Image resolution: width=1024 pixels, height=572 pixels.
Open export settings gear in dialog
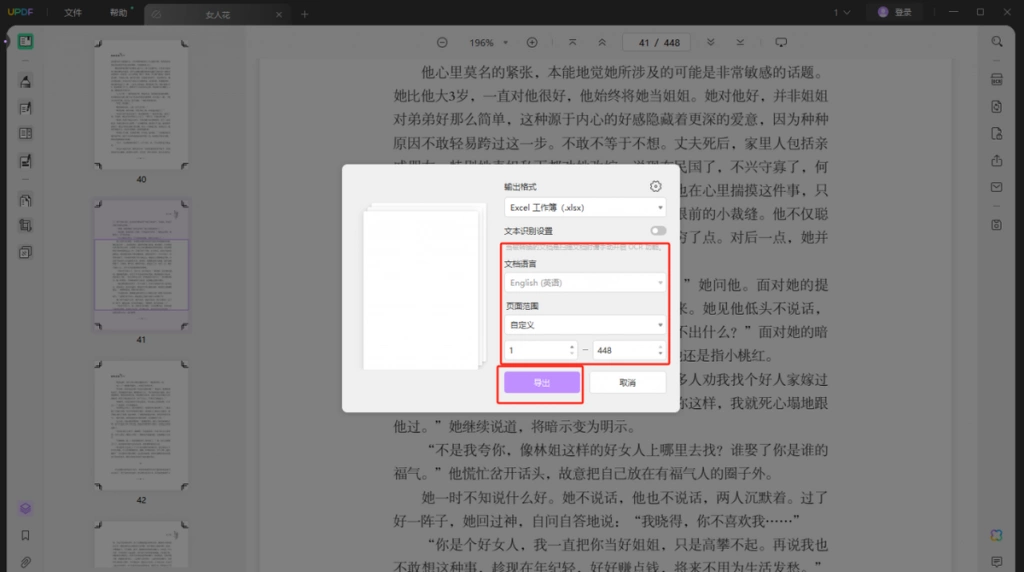[656, 187]
